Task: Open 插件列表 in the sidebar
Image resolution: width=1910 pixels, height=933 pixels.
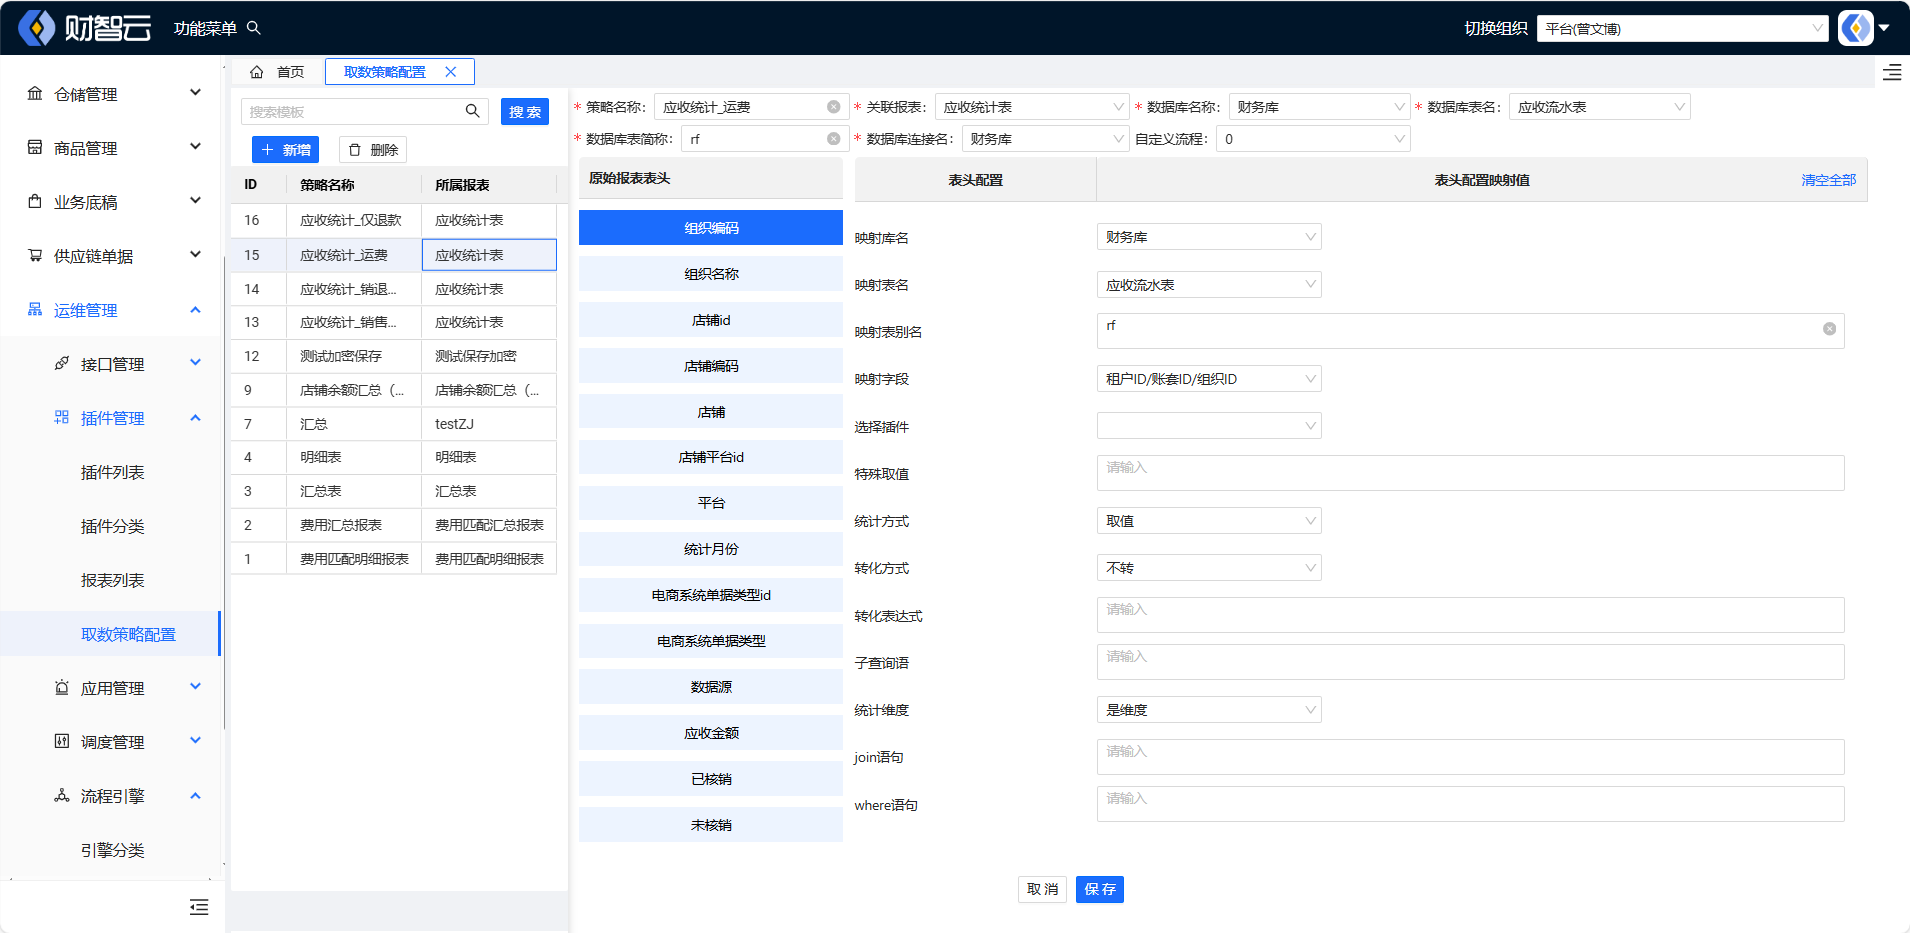Action: (112, 472)
